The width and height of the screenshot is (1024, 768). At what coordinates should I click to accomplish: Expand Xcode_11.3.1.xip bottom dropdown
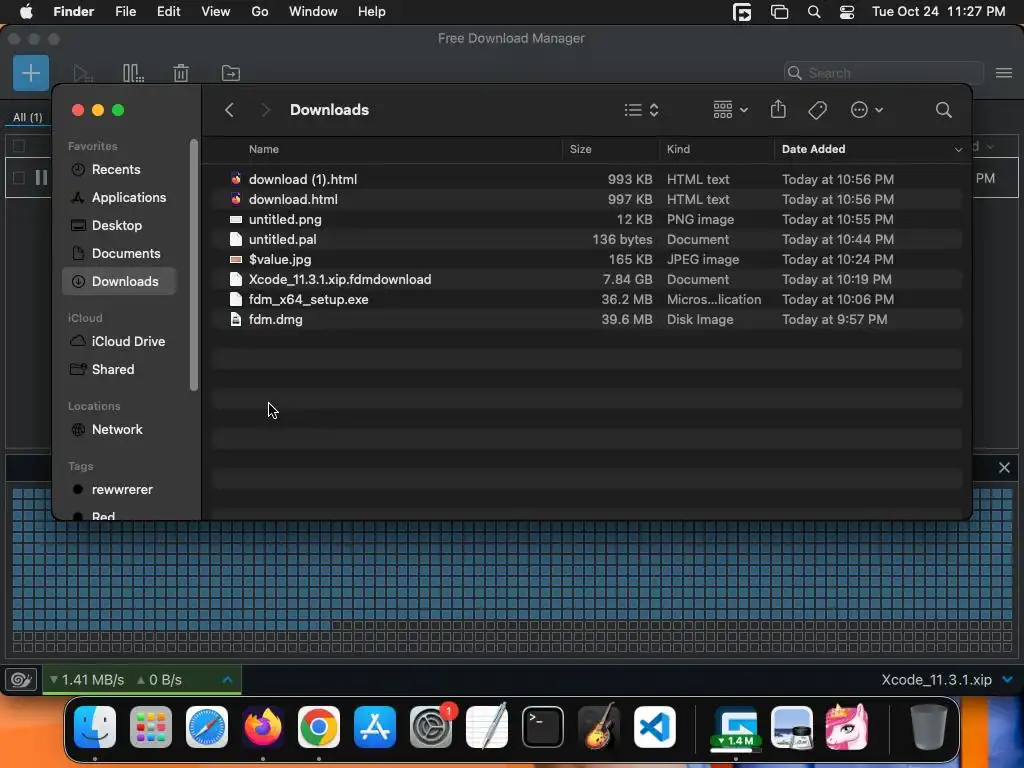(1008, 680)
